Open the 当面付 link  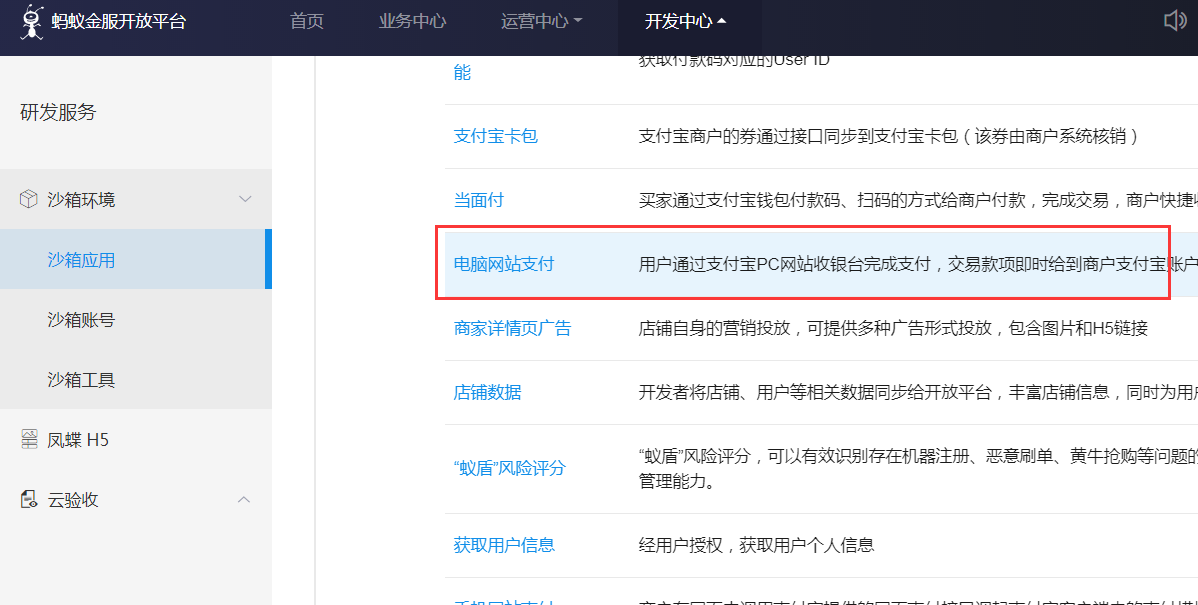(x=479, y=200)
